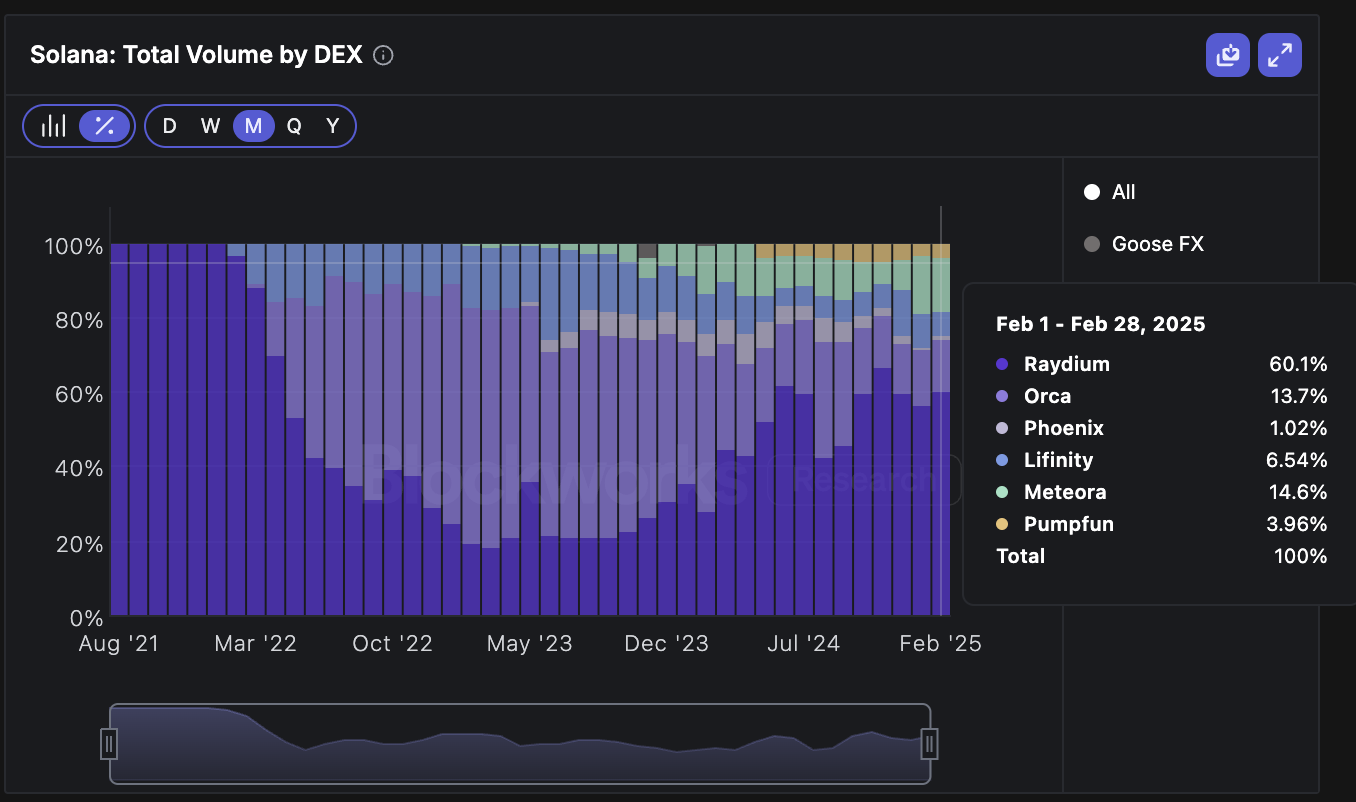Select the percentage view icon
Viewport: 1356px width, 802px height.
(x=104, y=125)
